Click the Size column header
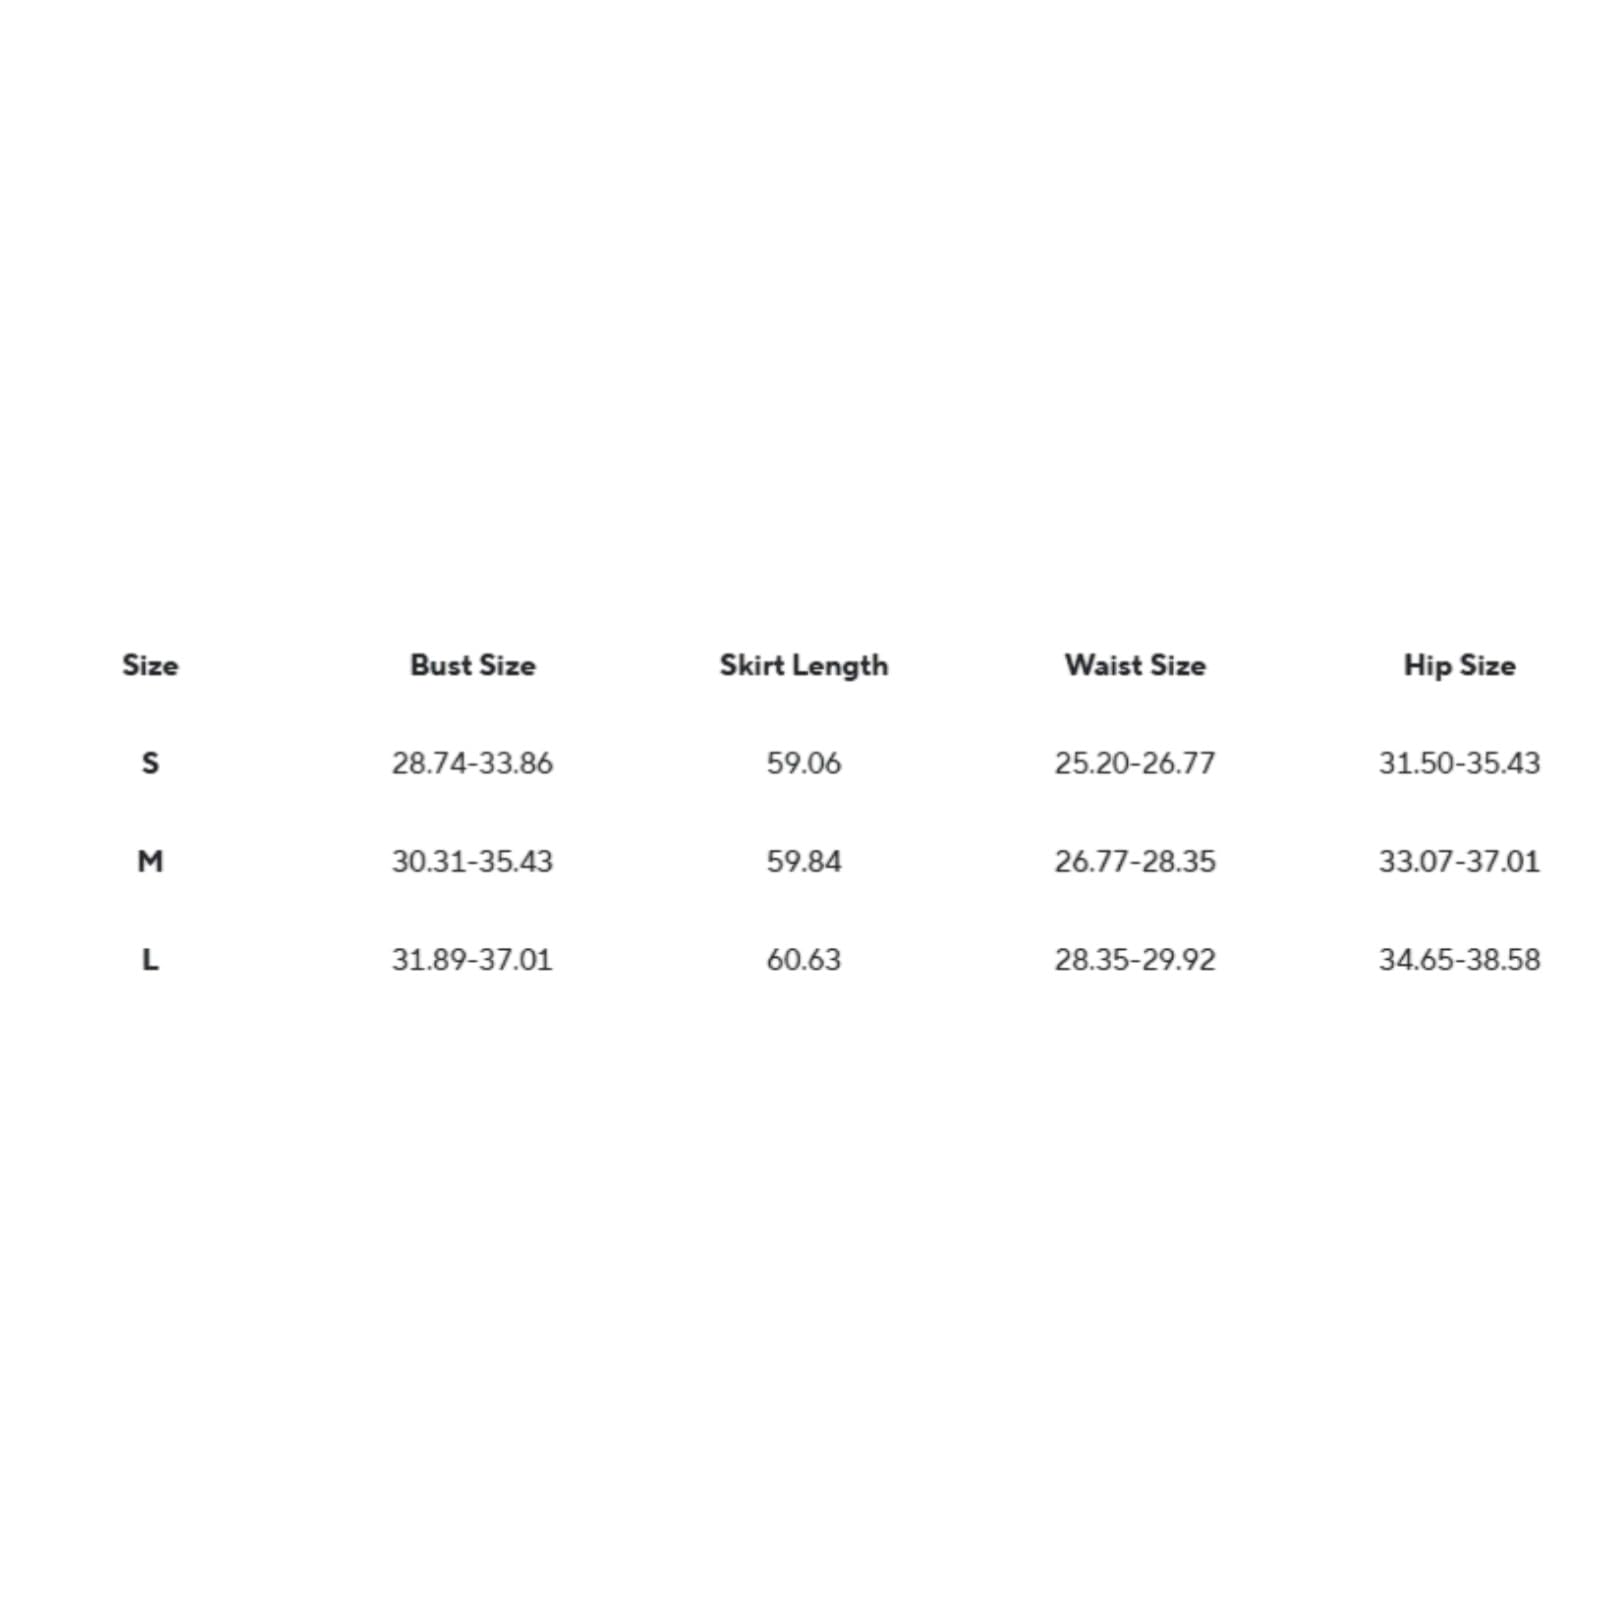This screenshot has height=1600, width=1600. pos(150,665)
